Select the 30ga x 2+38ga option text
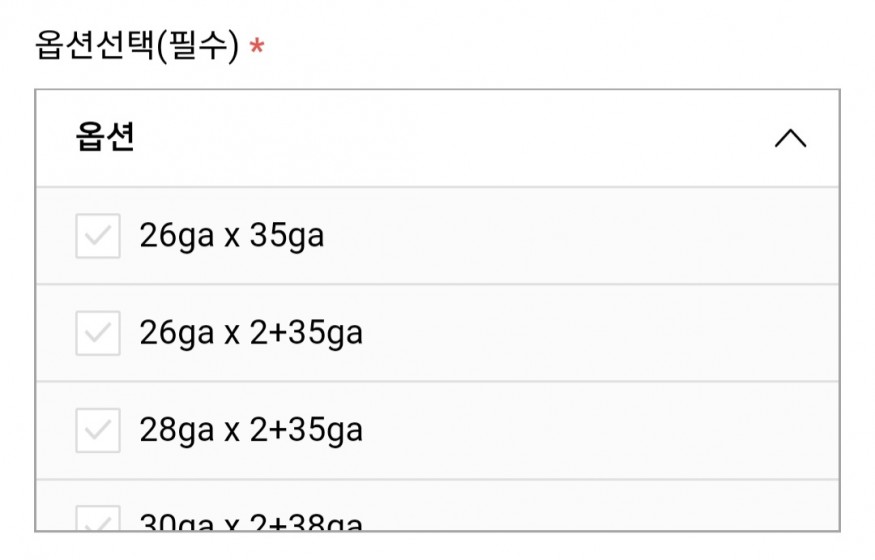 [x=251, y=522]
